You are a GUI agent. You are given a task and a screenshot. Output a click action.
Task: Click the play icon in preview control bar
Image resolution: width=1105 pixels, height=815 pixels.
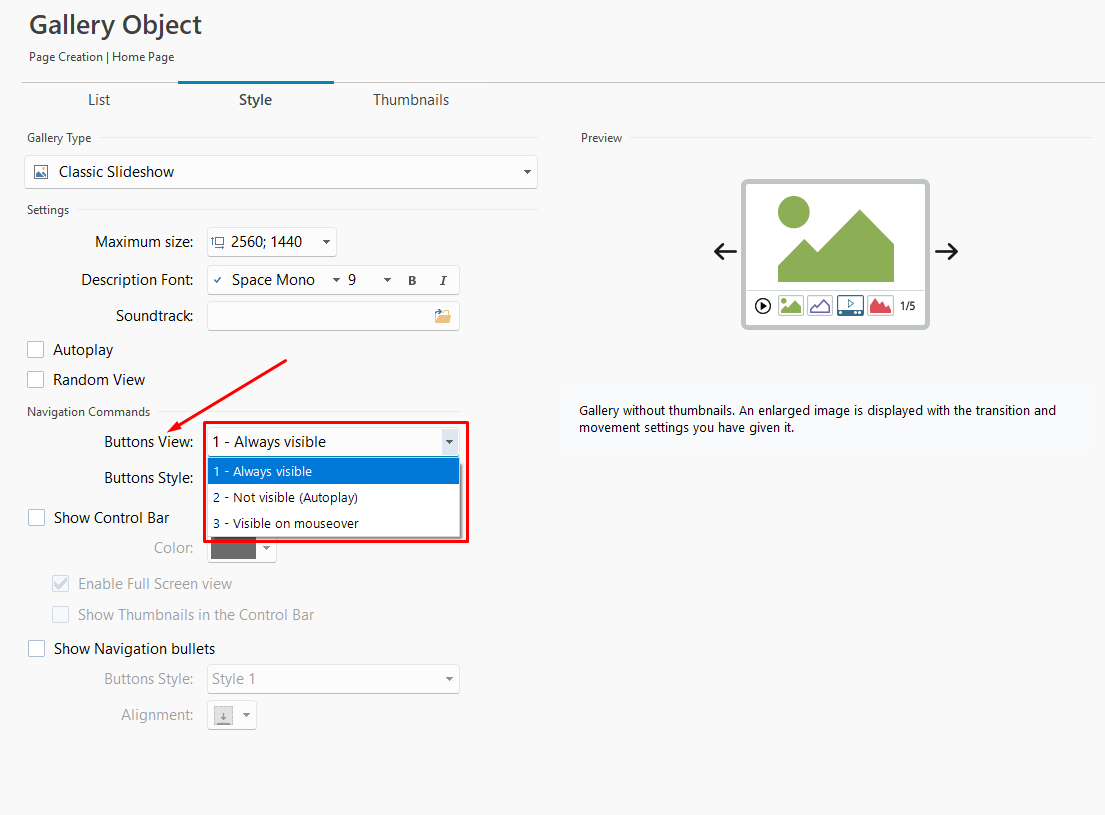coord(763,306)
